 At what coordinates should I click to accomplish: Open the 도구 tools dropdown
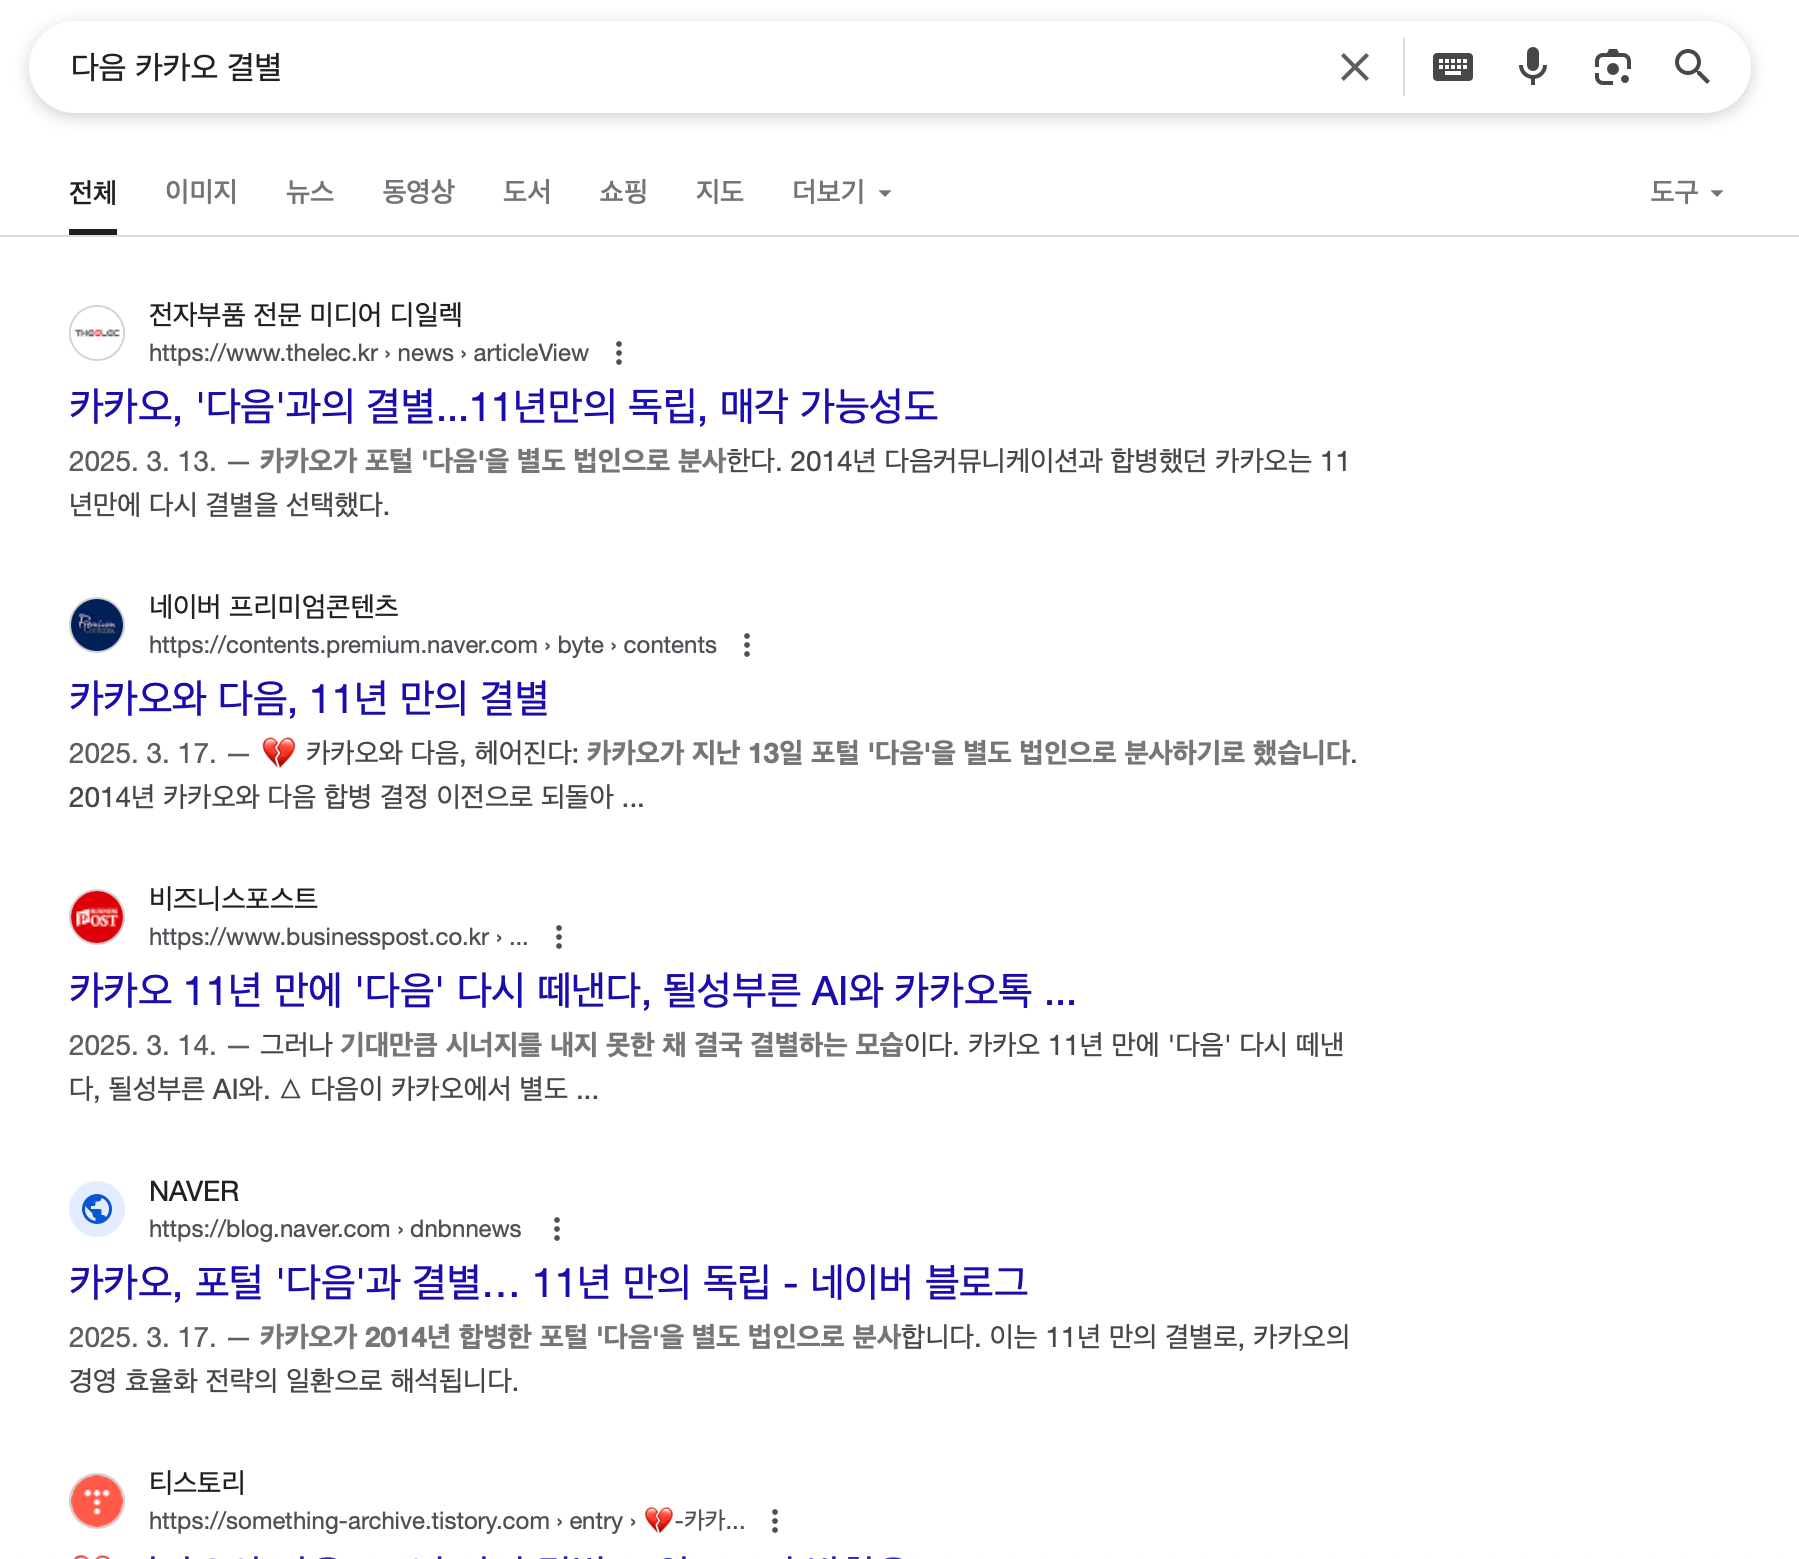(x=1686, y=192)
